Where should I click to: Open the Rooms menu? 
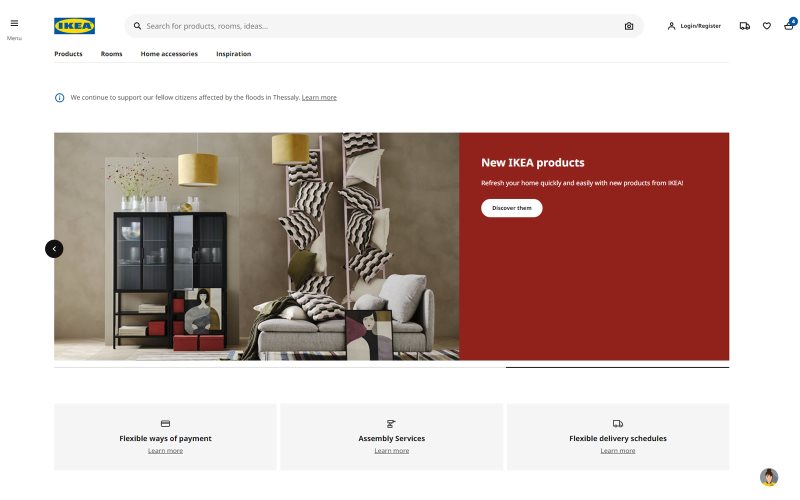(111, 54)
